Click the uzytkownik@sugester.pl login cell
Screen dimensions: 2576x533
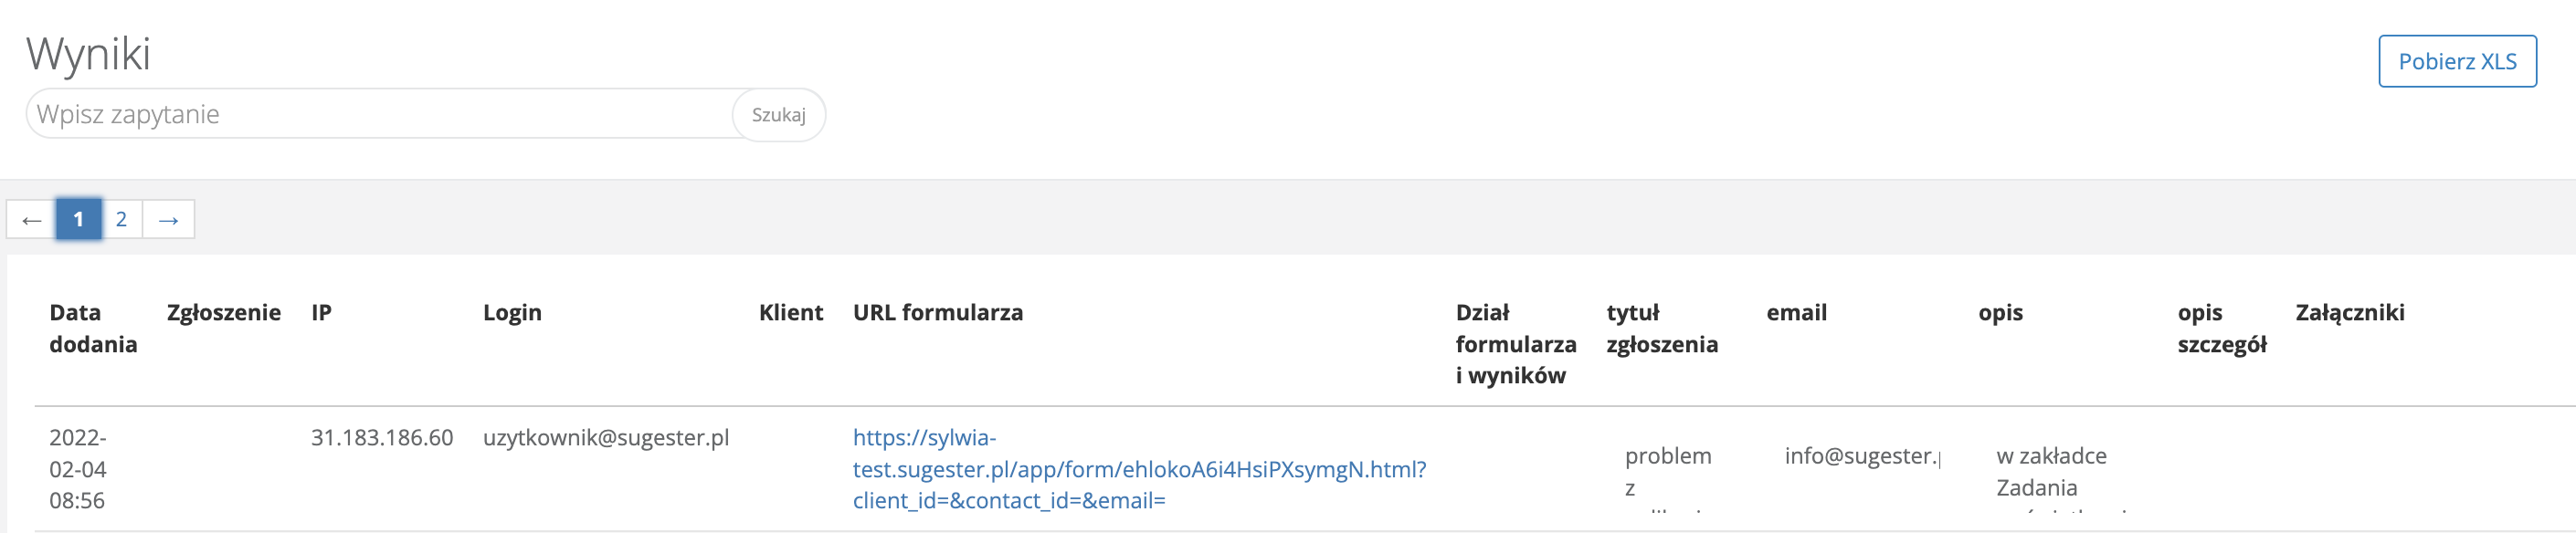coord(605,438)
